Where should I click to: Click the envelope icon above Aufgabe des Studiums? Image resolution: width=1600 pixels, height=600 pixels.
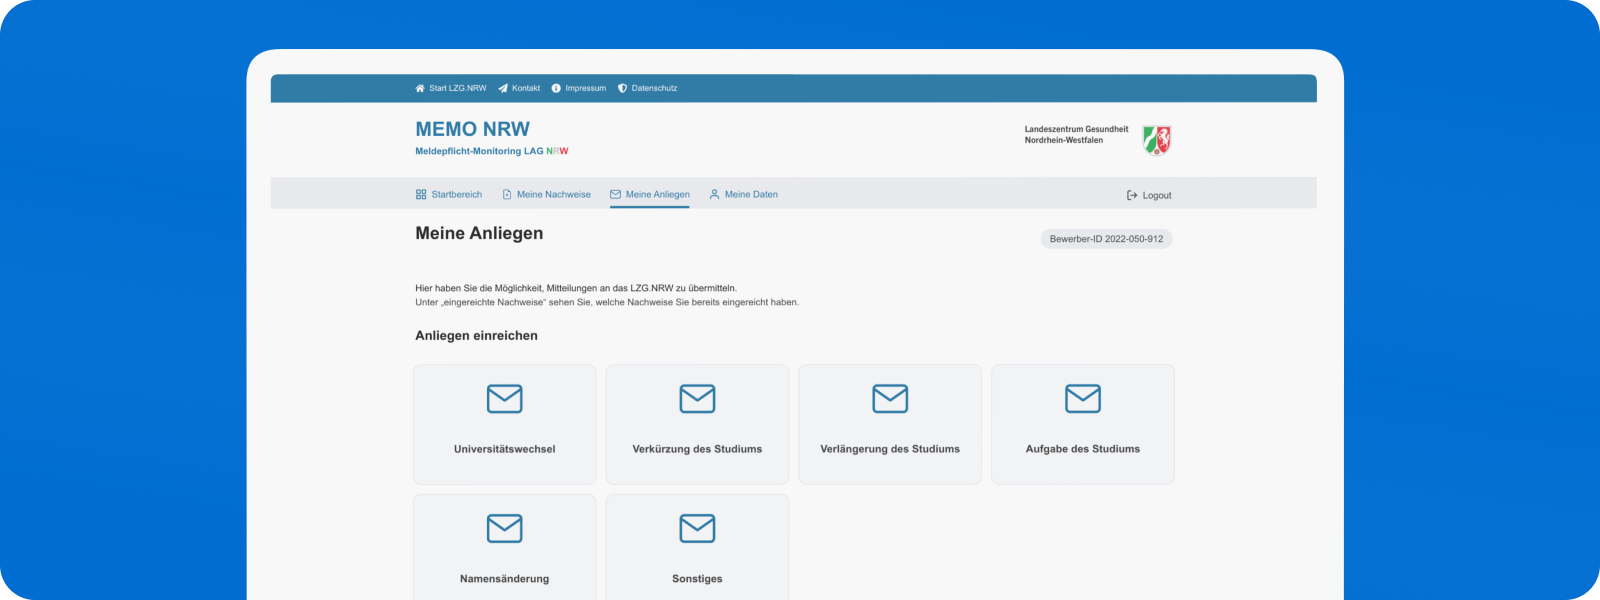(x=1083, y=399)
